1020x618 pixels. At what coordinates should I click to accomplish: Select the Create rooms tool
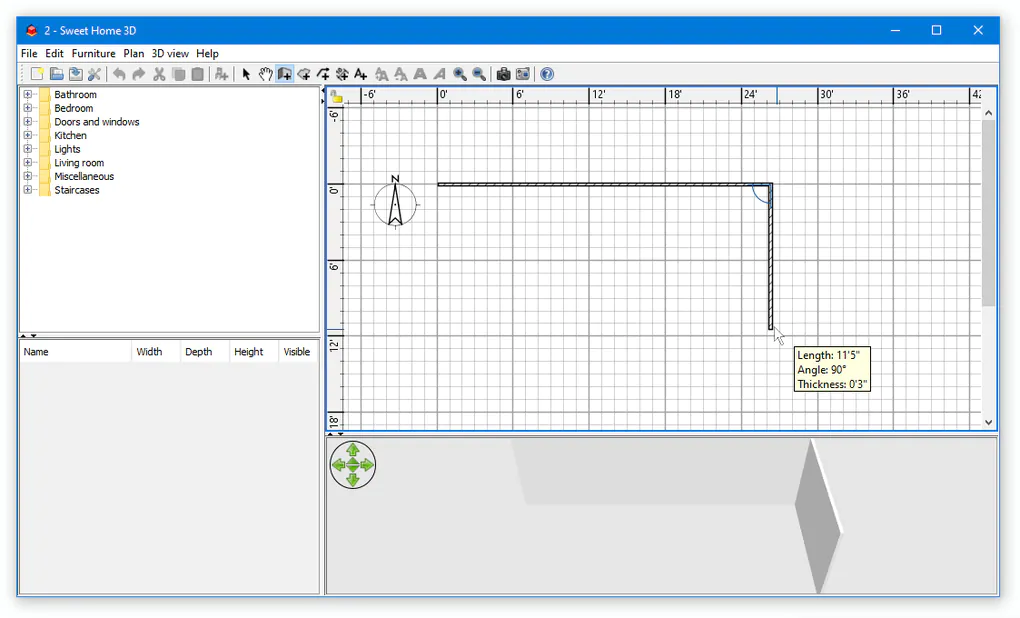click(304, 74)
